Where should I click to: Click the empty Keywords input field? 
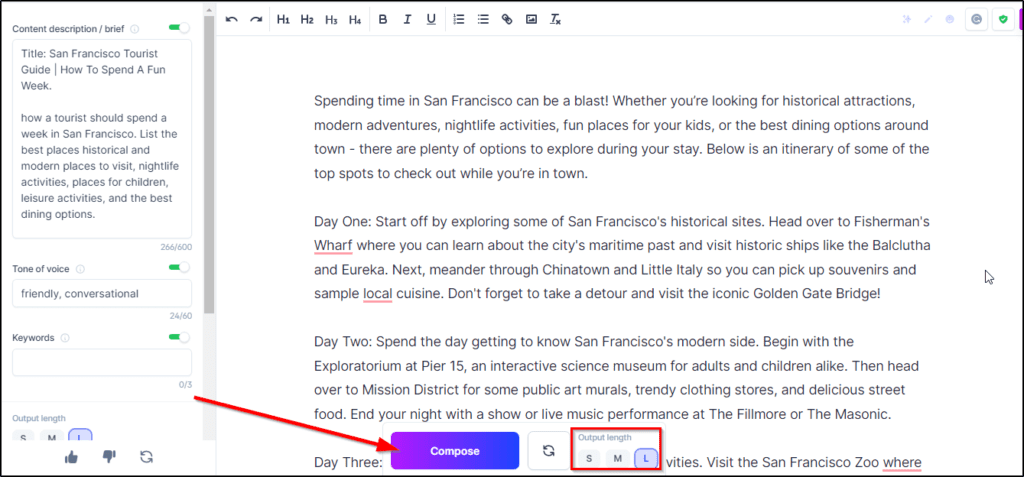(102, 363)
